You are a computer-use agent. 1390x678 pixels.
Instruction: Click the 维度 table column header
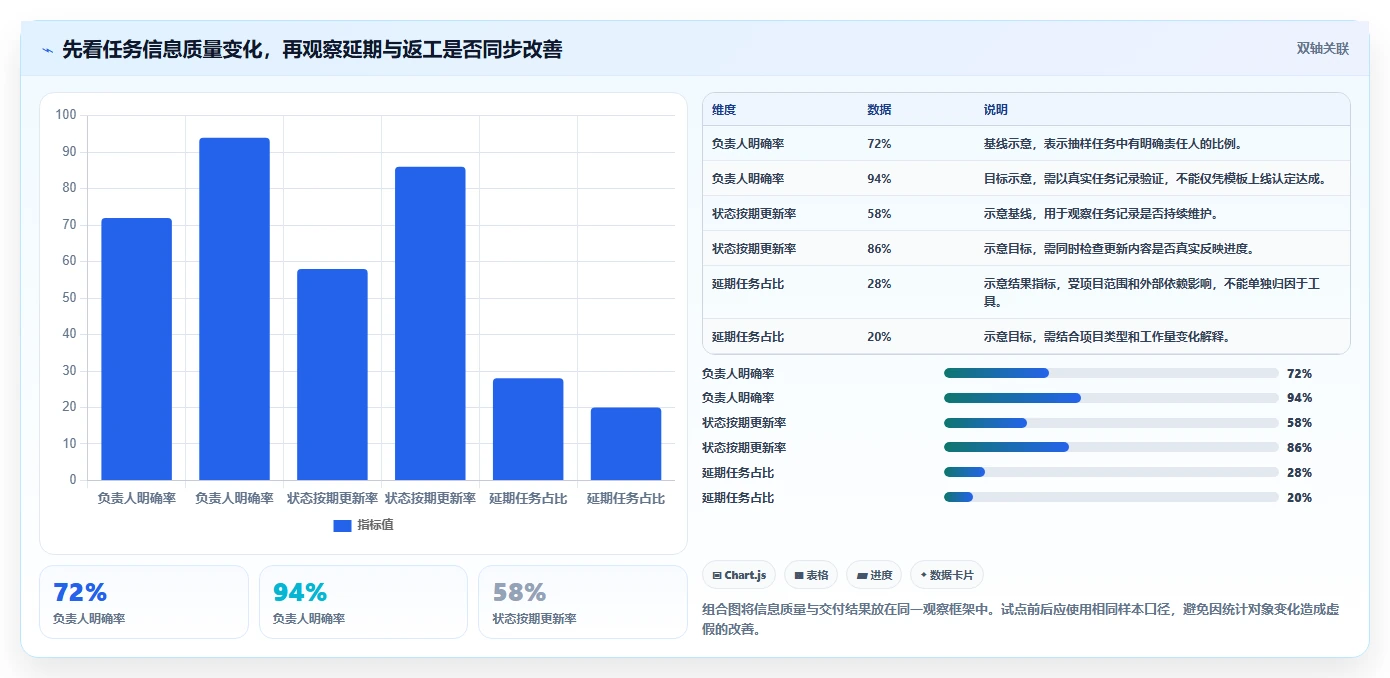724,110
